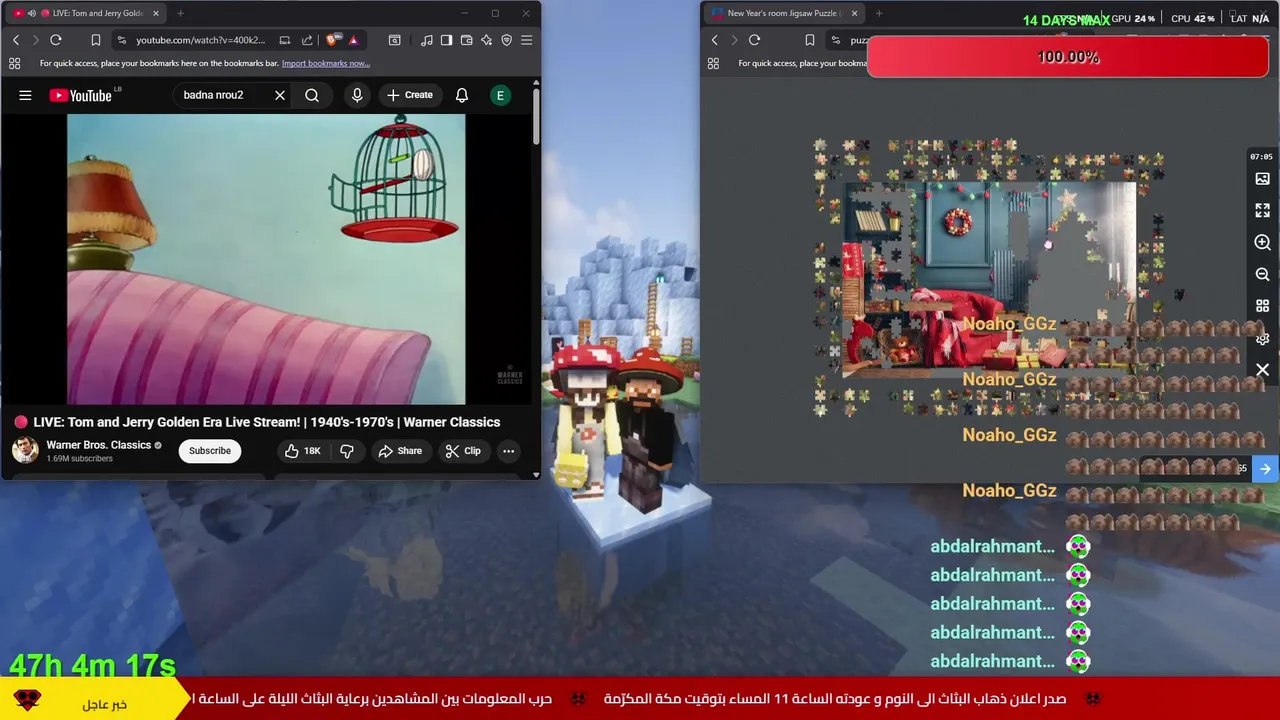Like the video showing 18K likes

303,451
